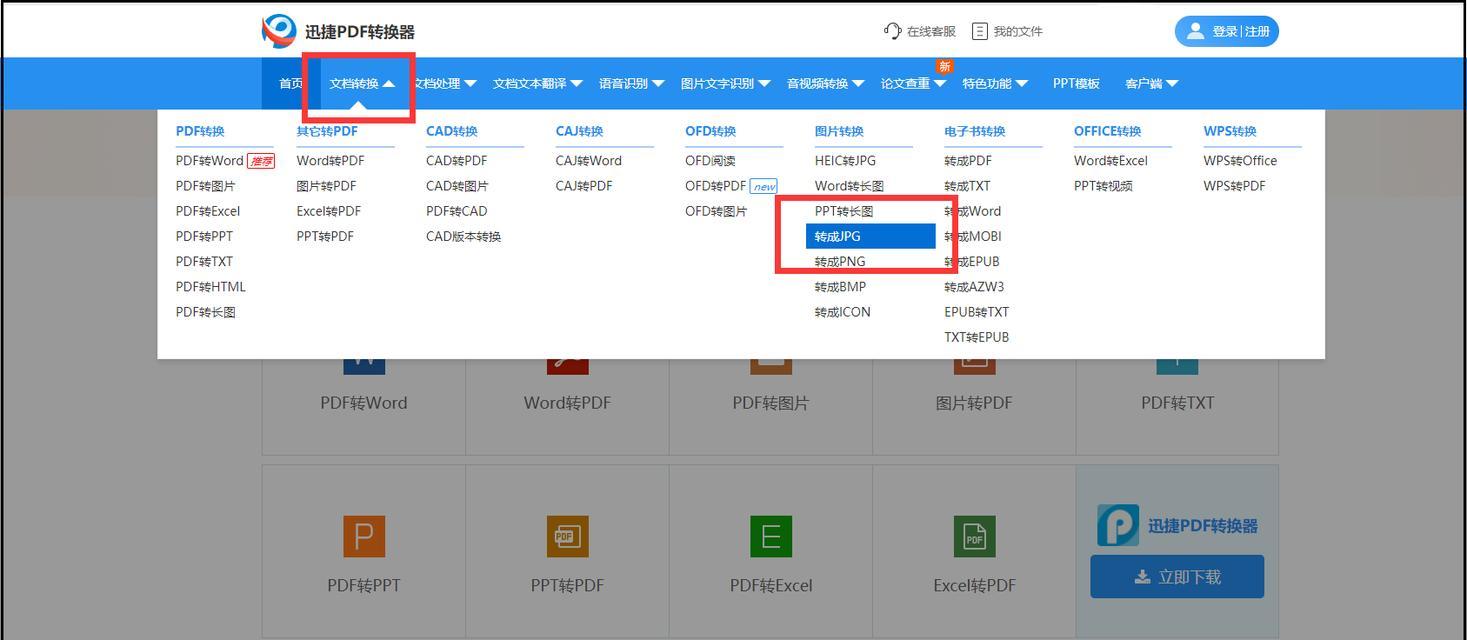Select PDF转PPT under PDF转换 column
This screenshot has width=1467, height=640.
[x=205, y=236]
